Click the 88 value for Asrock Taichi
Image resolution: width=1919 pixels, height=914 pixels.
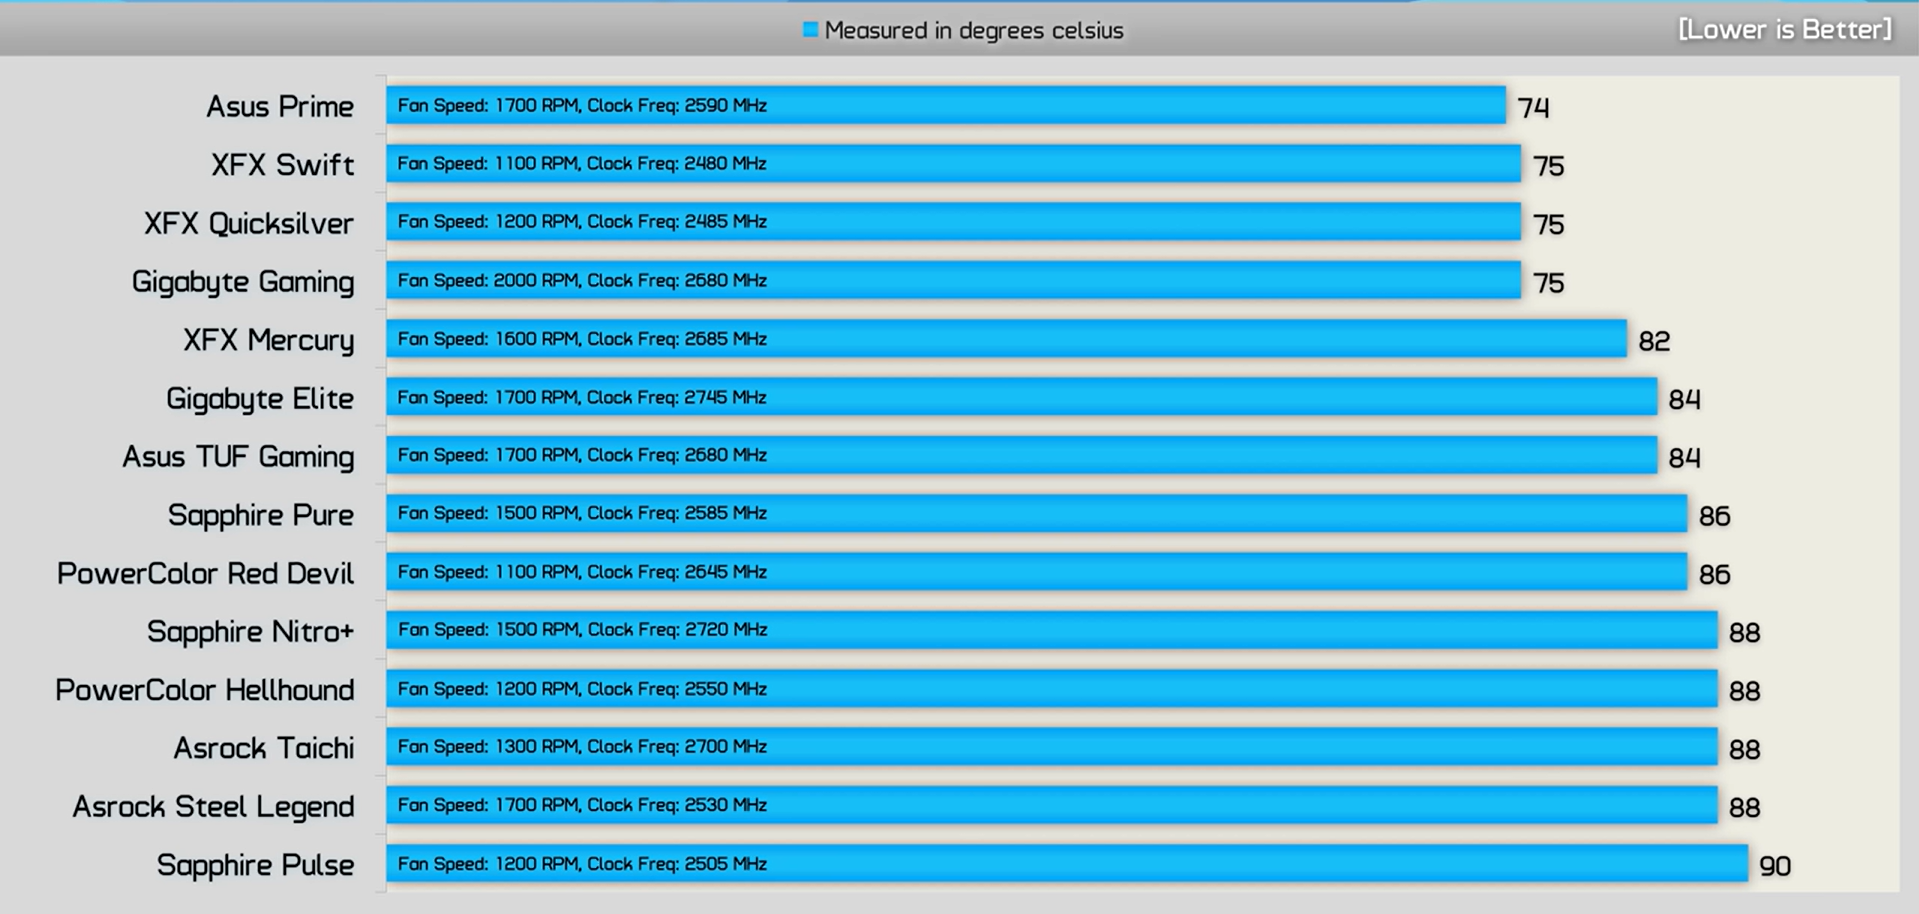coord(1745,749)
